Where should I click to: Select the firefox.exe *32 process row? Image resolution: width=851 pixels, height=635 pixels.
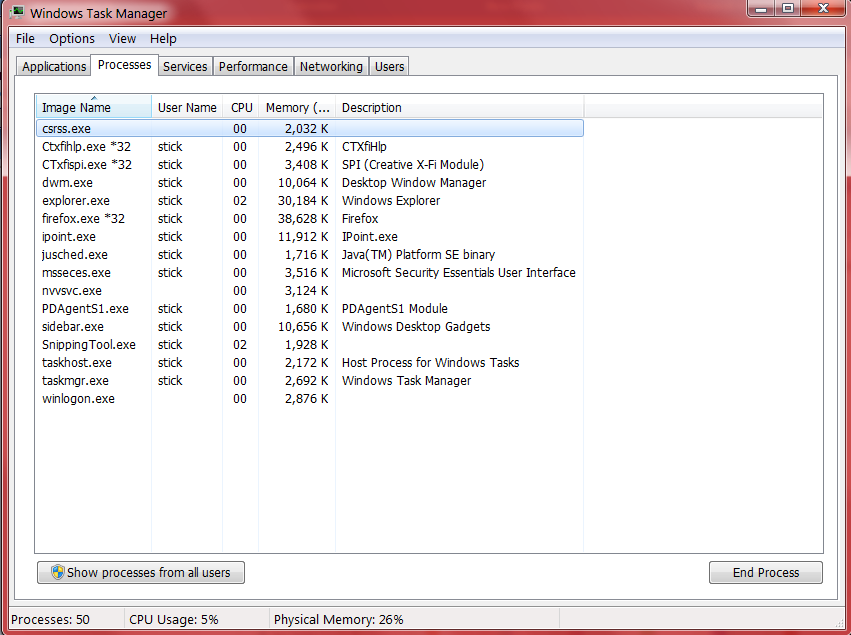click(x=84, y=219)
